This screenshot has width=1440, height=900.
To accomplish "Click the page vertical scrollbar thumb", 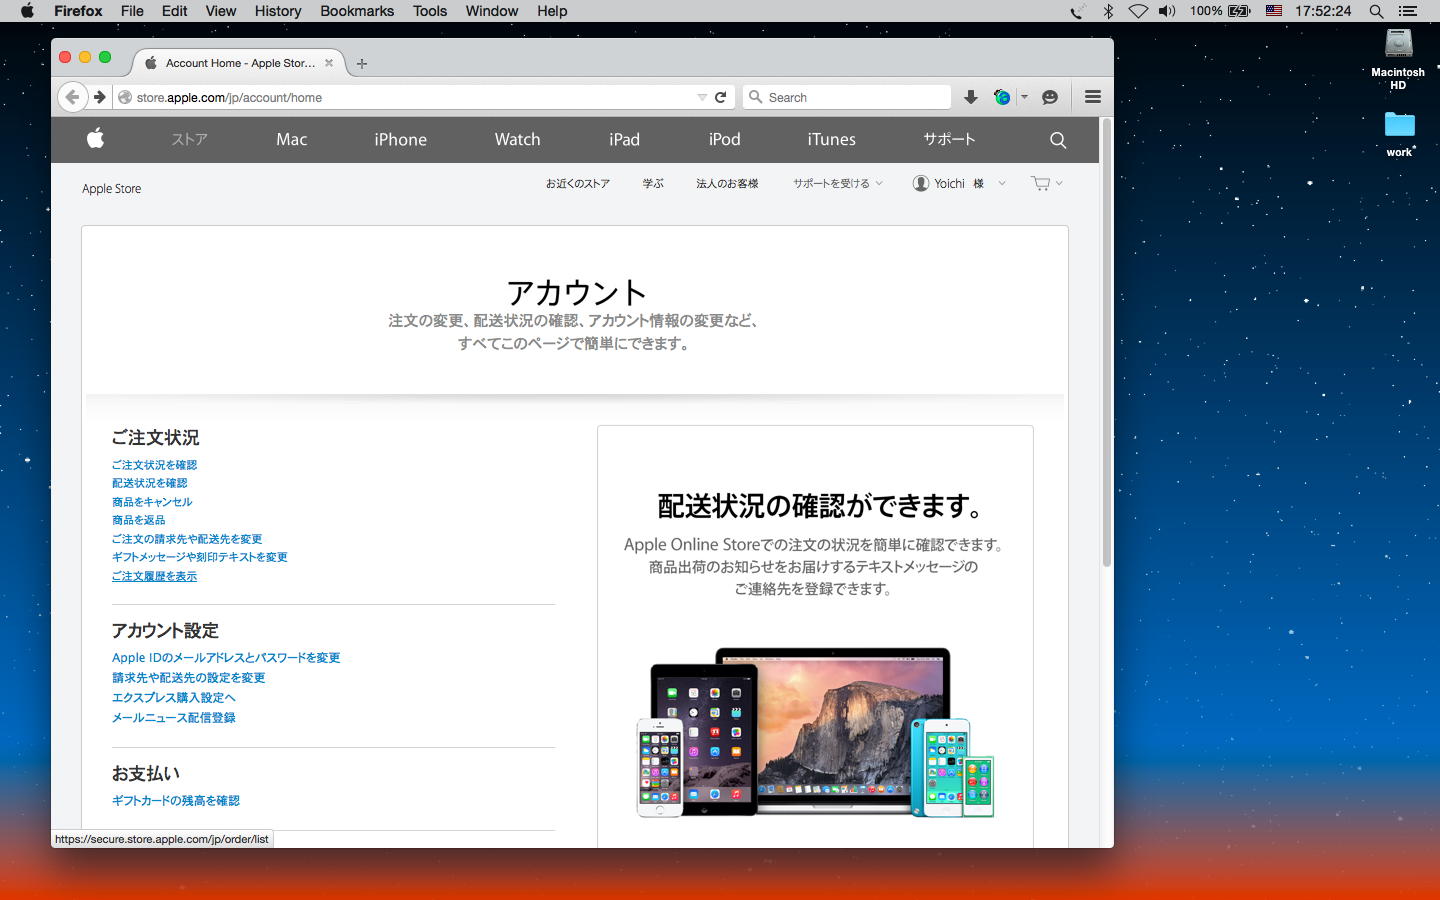I will click(x=1107, y=343).
